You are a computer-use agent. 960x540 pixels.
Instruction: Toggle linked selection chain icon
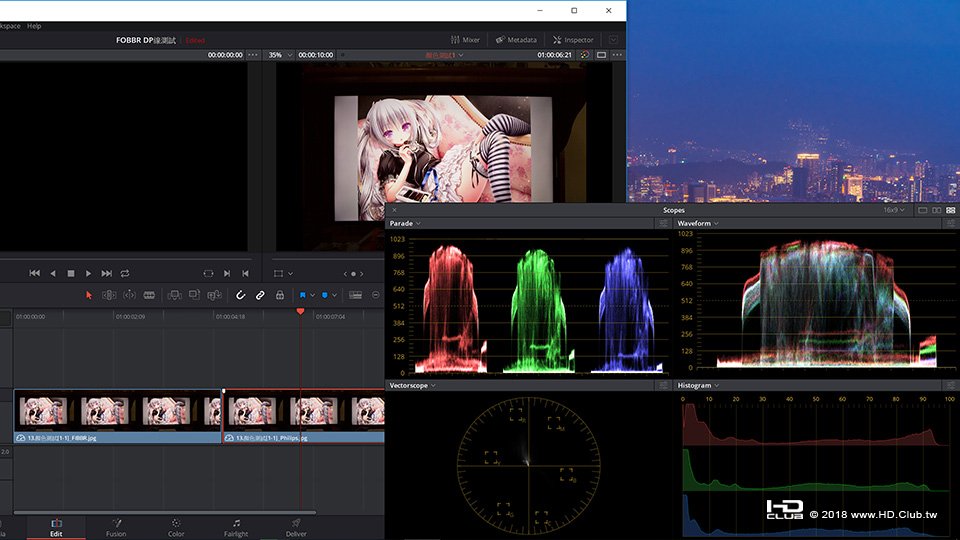(x=260, y=295)
